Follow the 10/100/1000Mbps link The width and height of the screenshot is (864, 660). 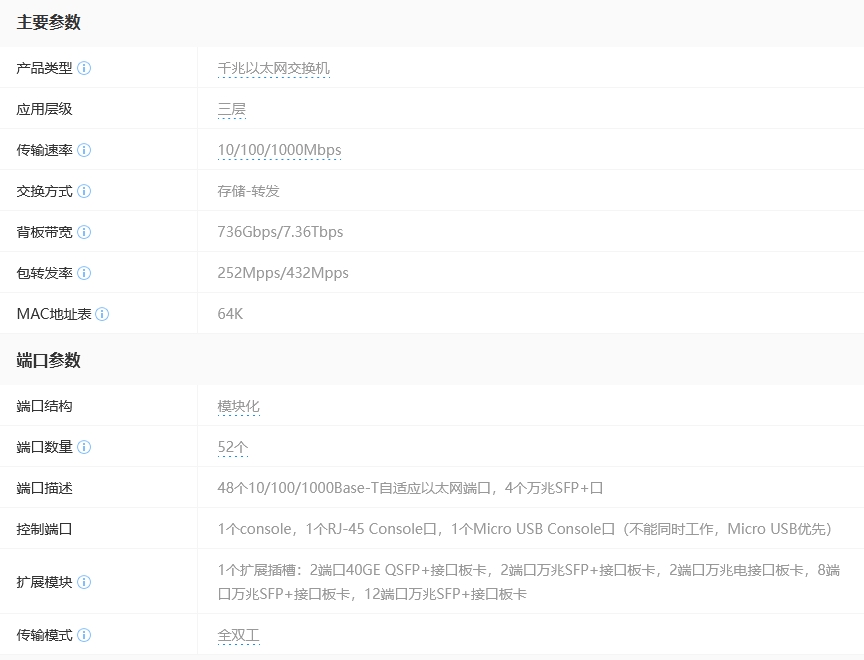(x=279, y=150)
